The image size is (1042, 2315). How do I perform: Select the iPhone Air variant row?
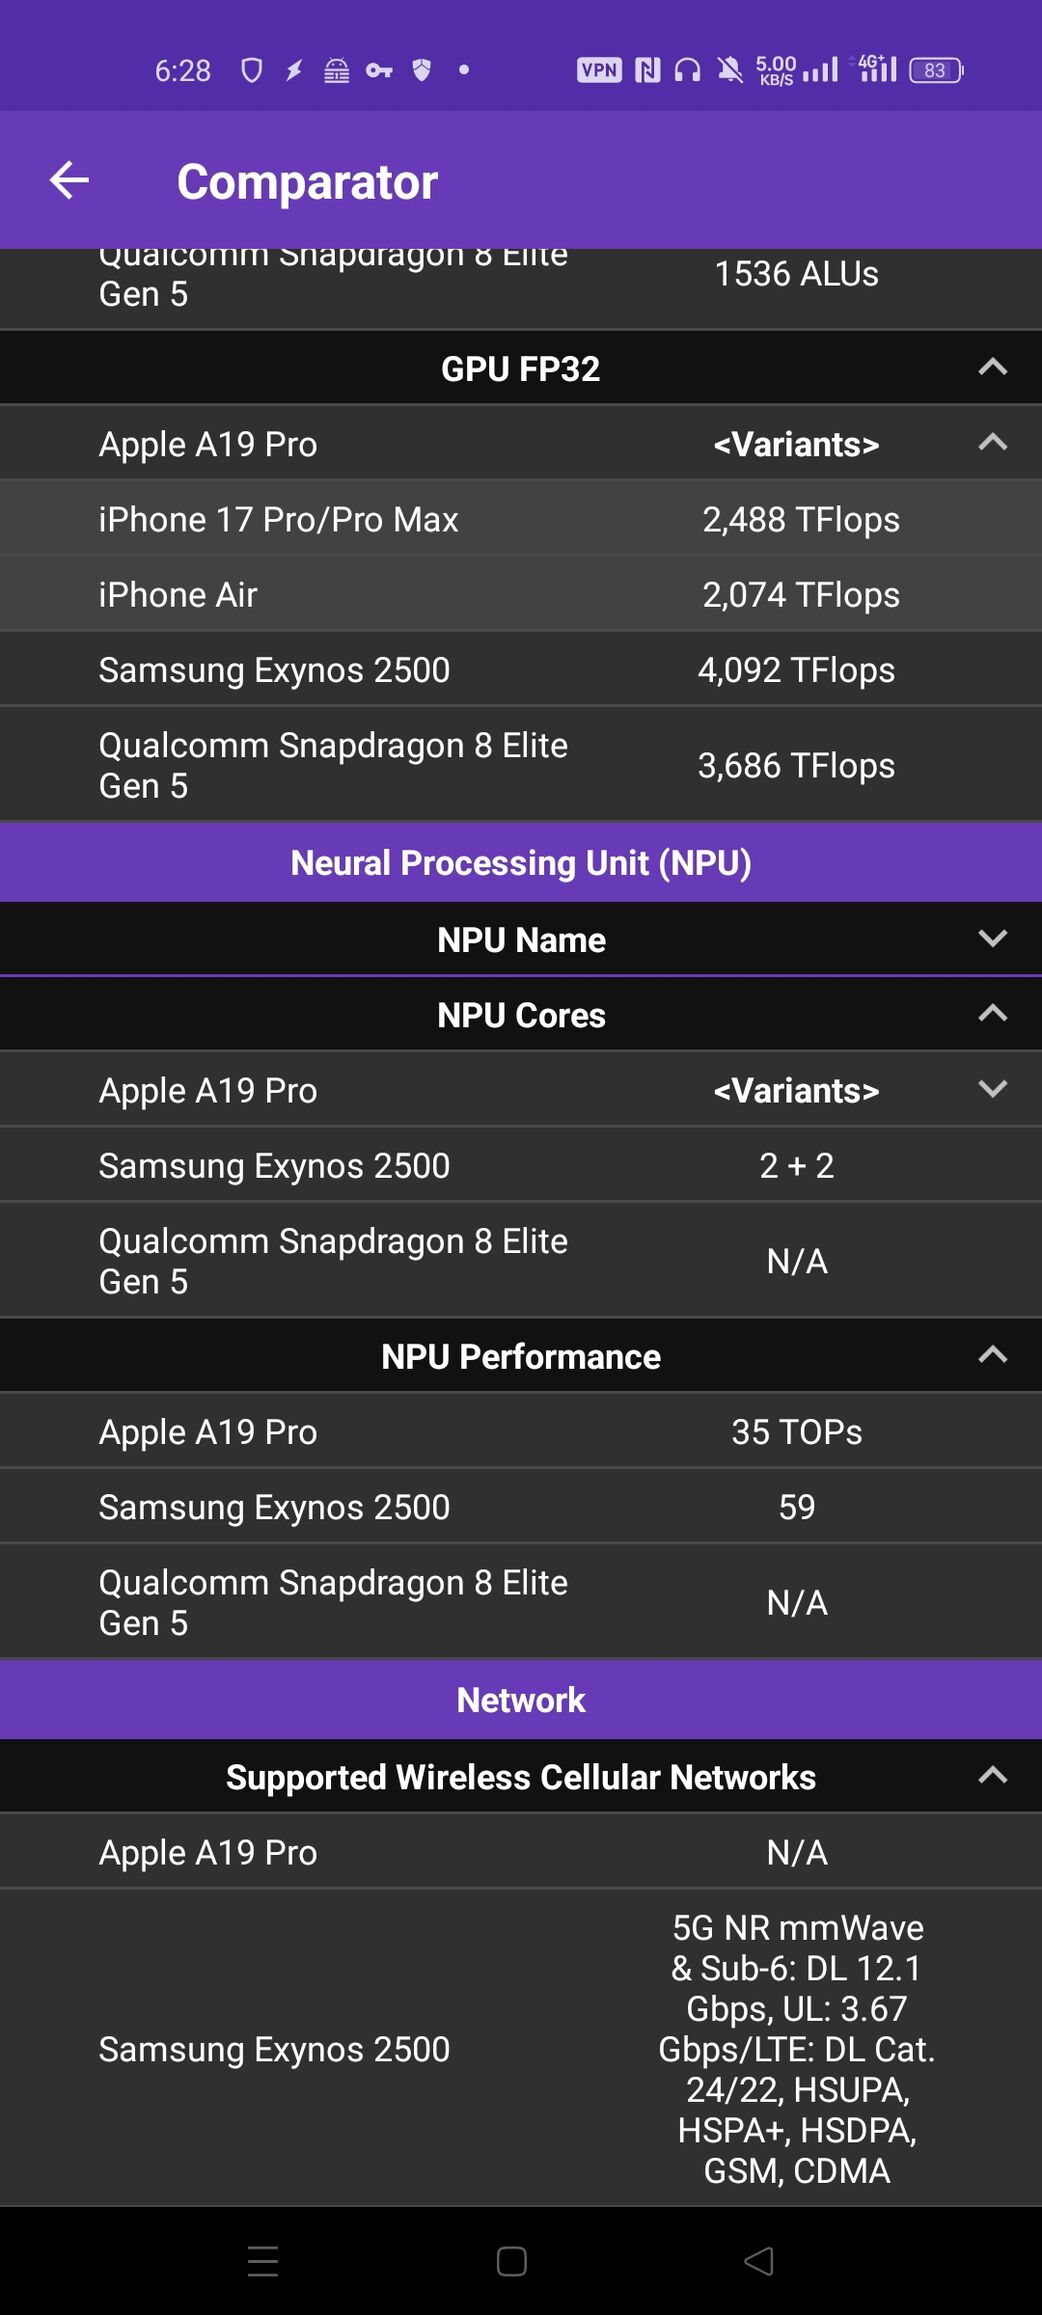pos(521,594)
